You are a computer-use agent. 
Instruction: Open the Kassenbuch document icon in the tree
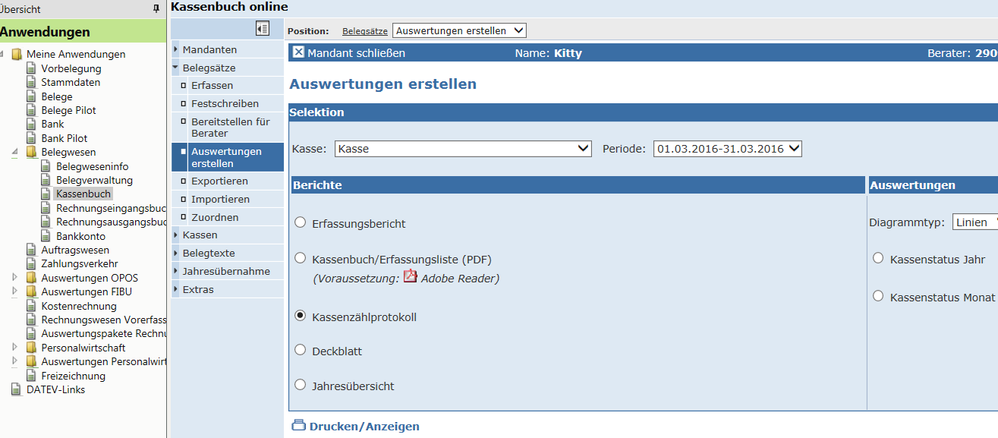(x=45, y=194)
